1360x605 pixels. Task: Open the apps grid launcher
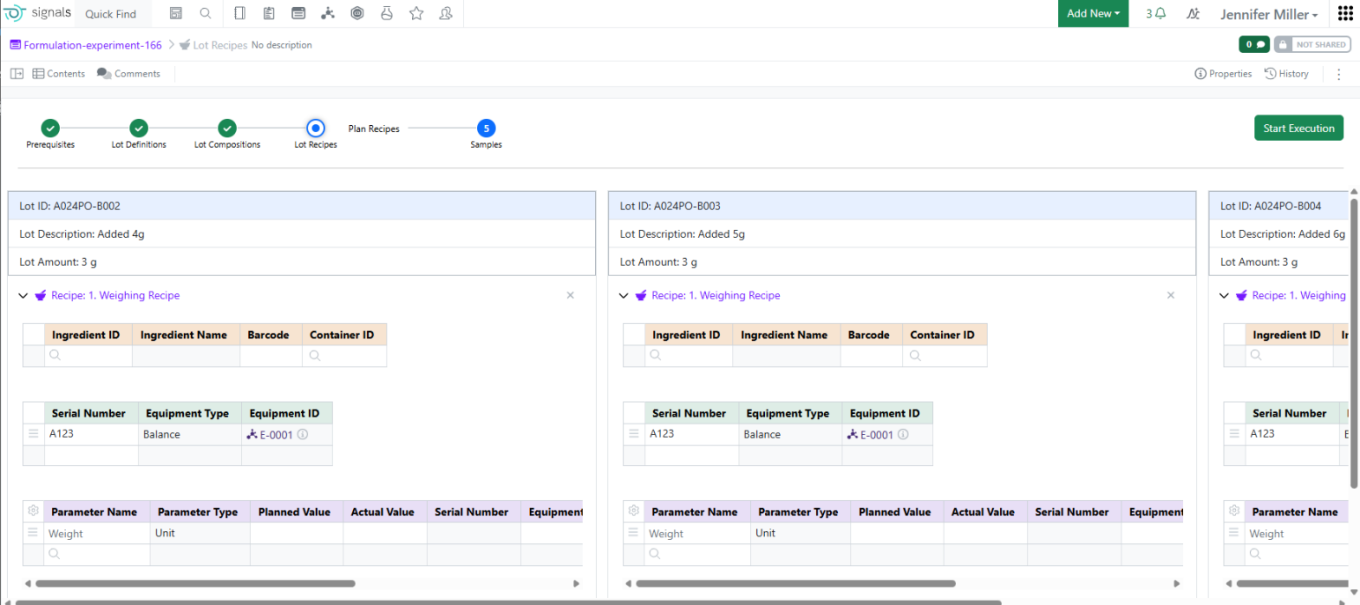1345,14
